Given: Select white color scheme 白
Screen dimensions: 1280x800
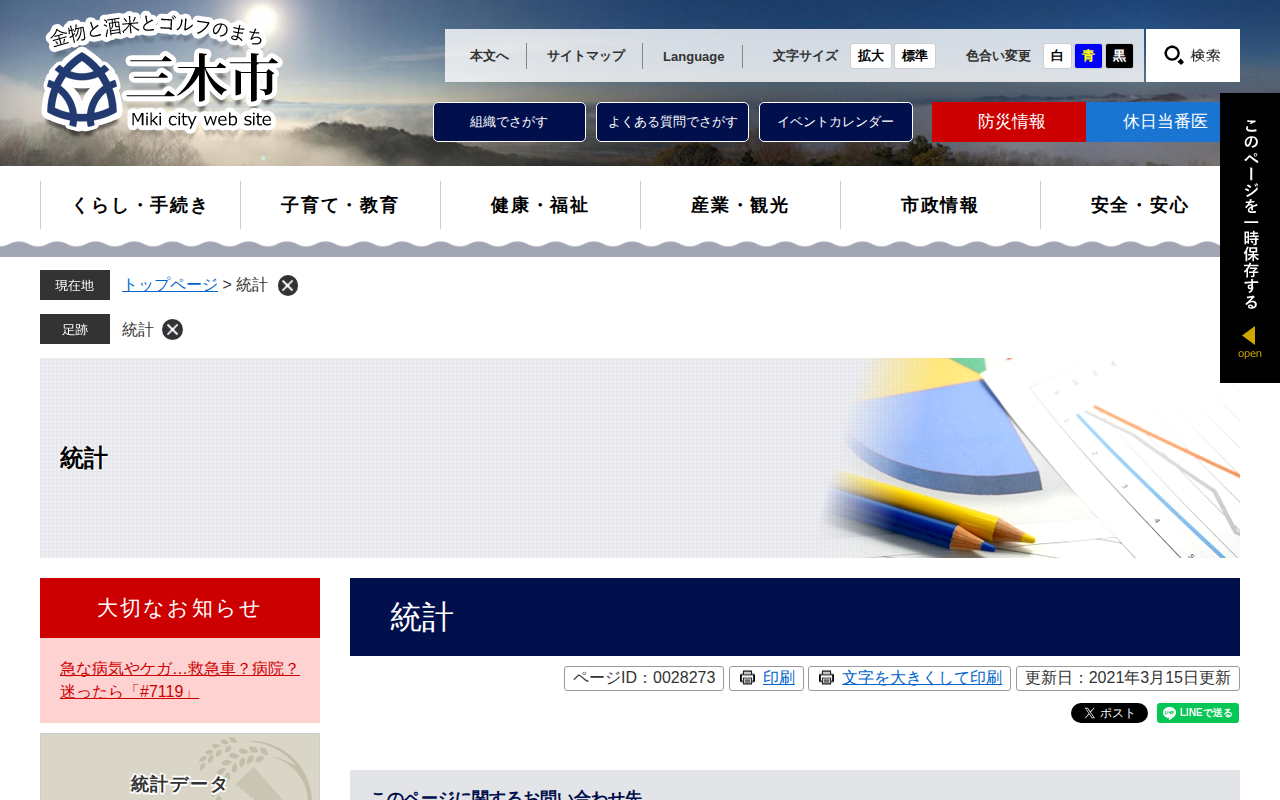Looking at the screenshot, I should (1057, 56).
